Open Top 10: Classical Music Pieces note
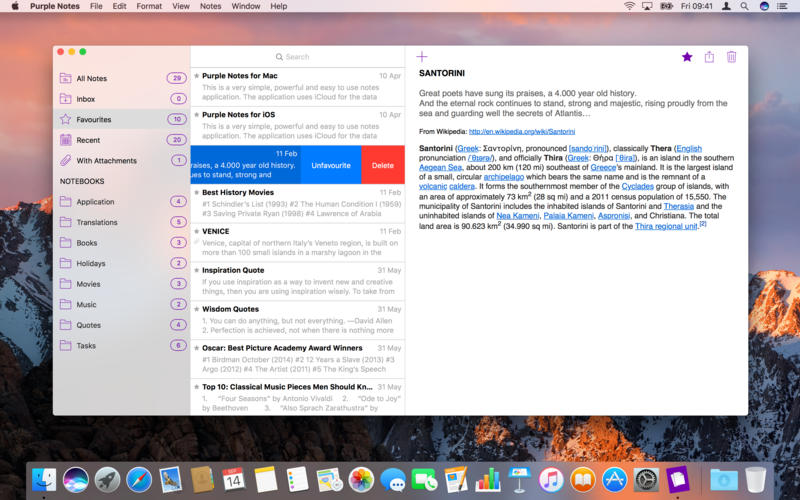800x500 pixels. tap(297, 397)
